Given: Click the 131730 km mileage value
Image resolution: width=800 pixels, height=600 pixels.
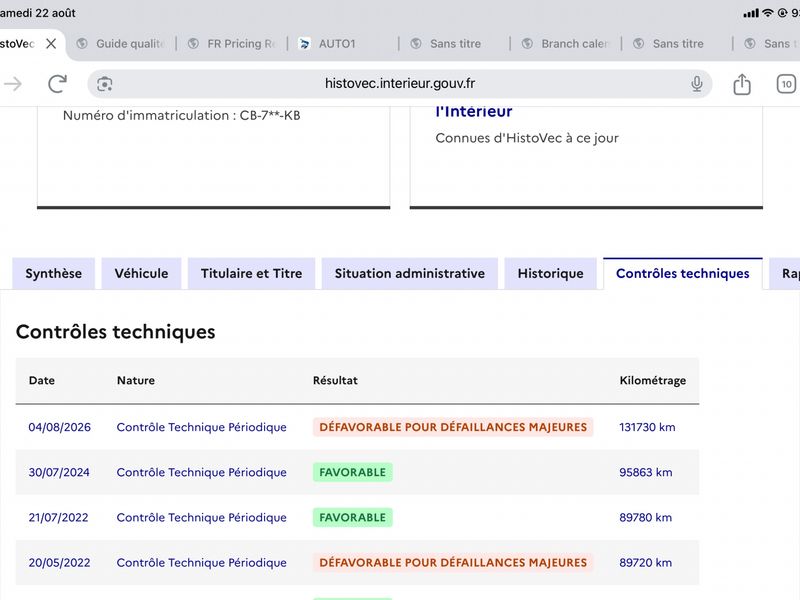Looking at the screenshot, I should (x=647, y=427).
